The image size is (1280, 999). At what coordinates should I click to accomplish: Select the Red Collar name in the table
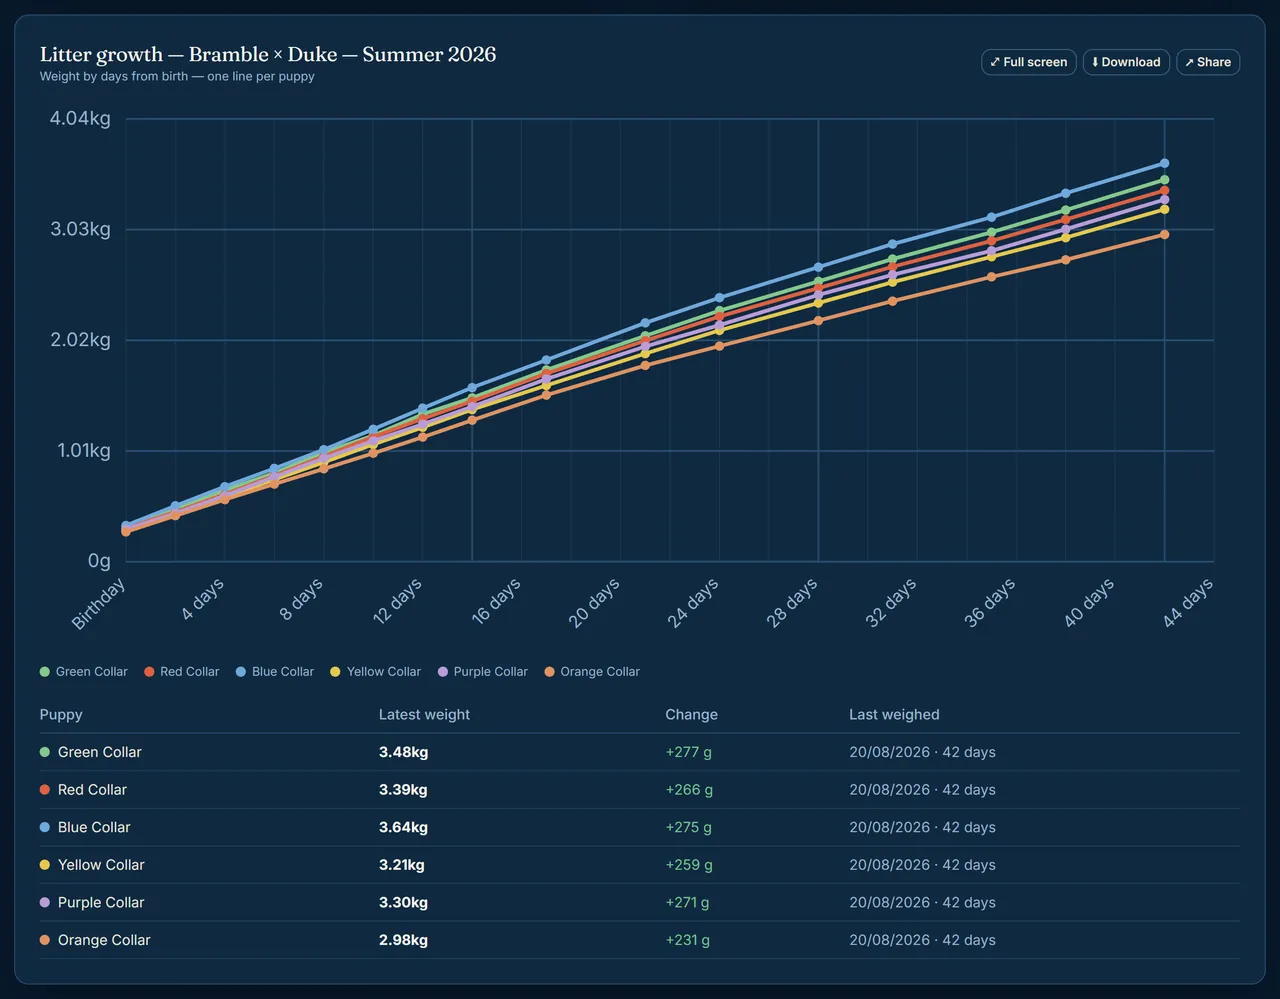point(92,790)
